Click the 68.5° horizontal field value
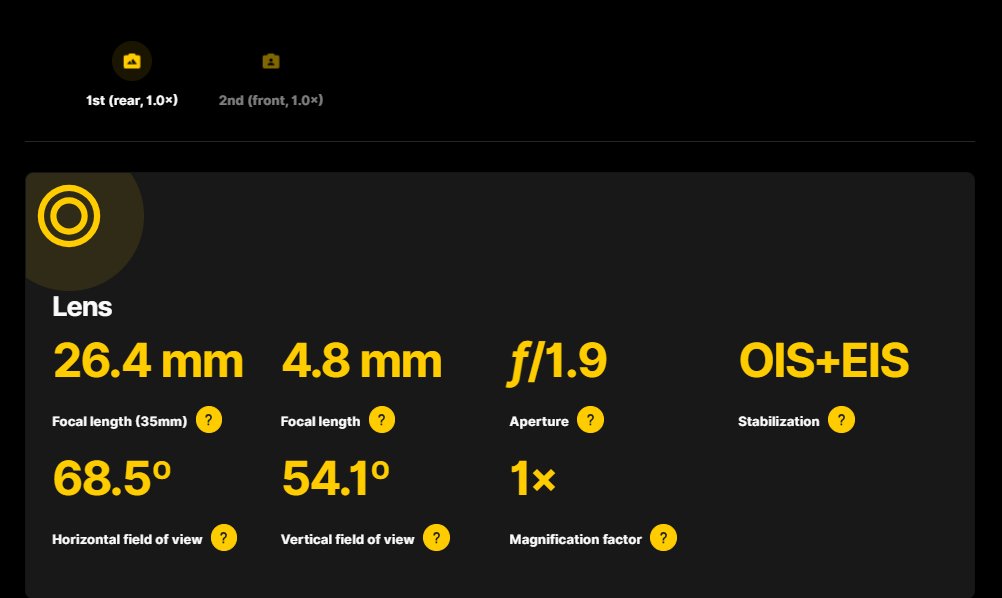Screen dimensions: 1002x598 (x=112, y=479)
